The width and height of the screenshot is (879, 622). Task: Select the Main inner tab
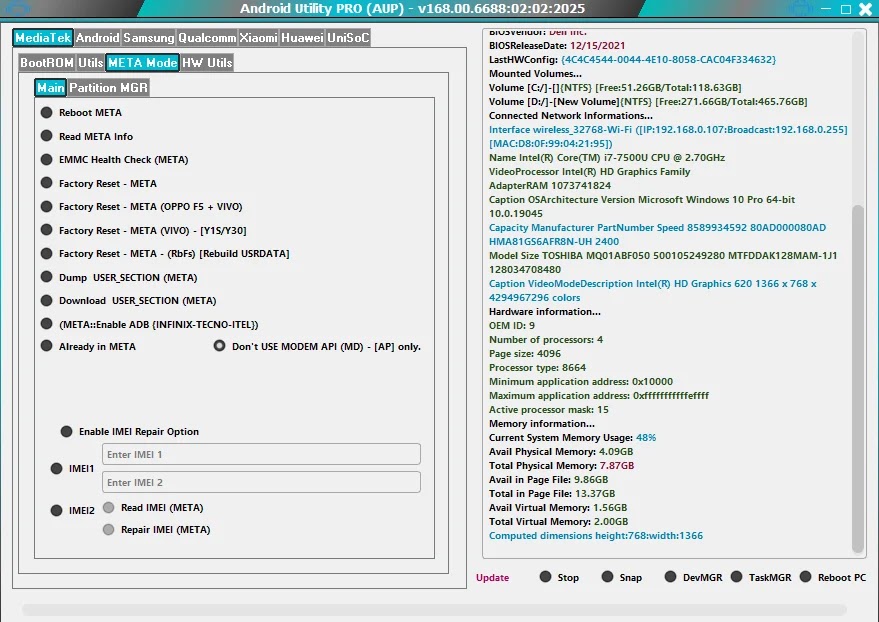click(x=50, y=87)
